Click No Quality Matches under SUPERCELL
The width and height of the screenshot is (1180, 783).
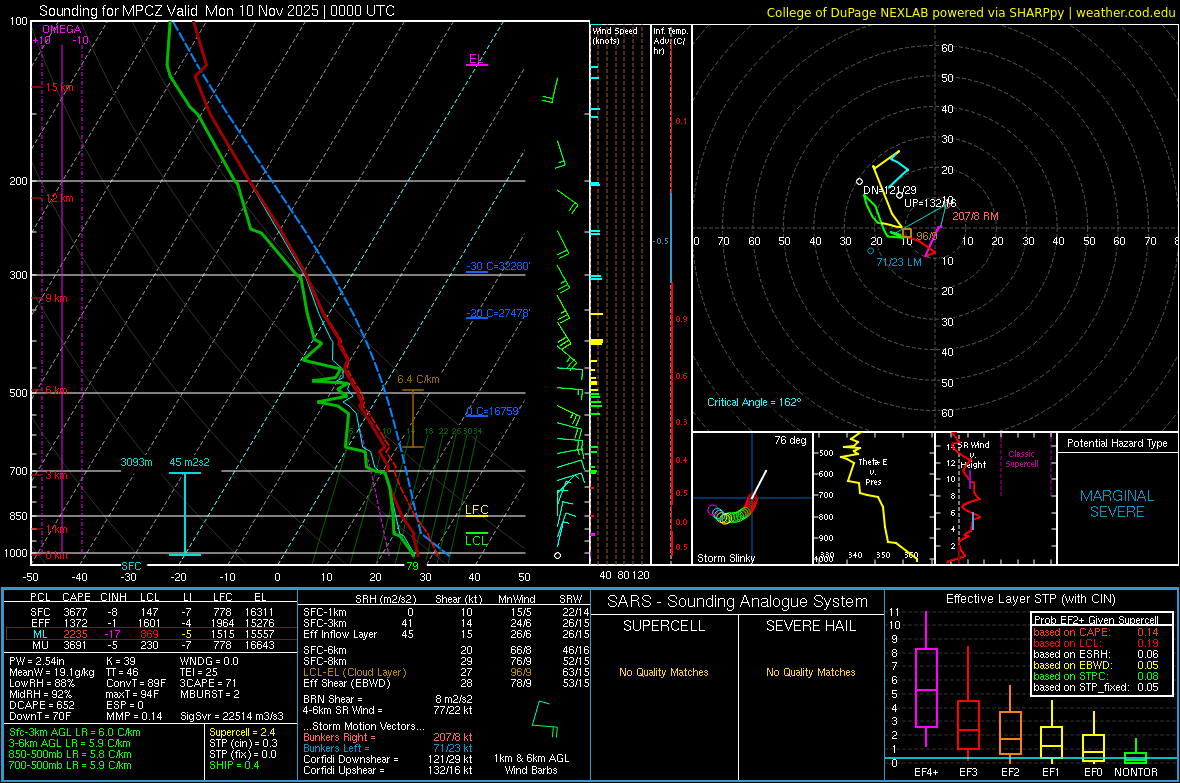[664, 672]
